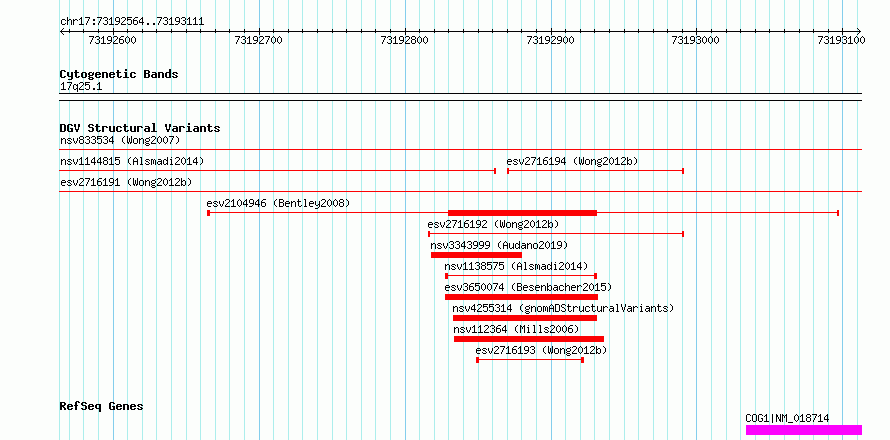The height and width of the screenshot is (440, 890).
Task: Click ruler position 73192700
Action: [x=259, y=40]
